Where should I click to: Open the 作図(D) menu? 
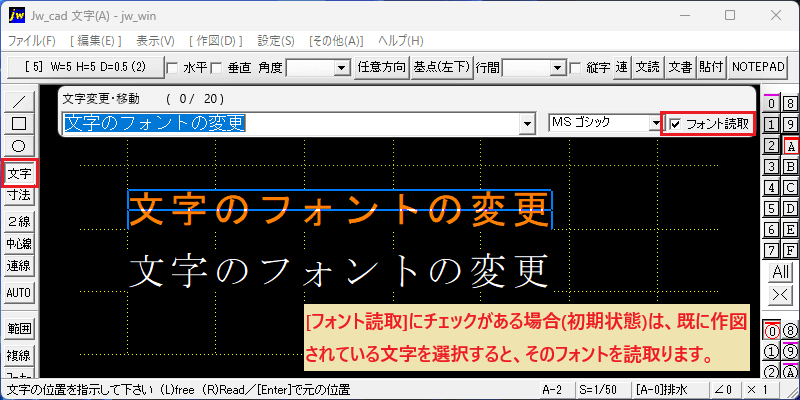point(215,41)
